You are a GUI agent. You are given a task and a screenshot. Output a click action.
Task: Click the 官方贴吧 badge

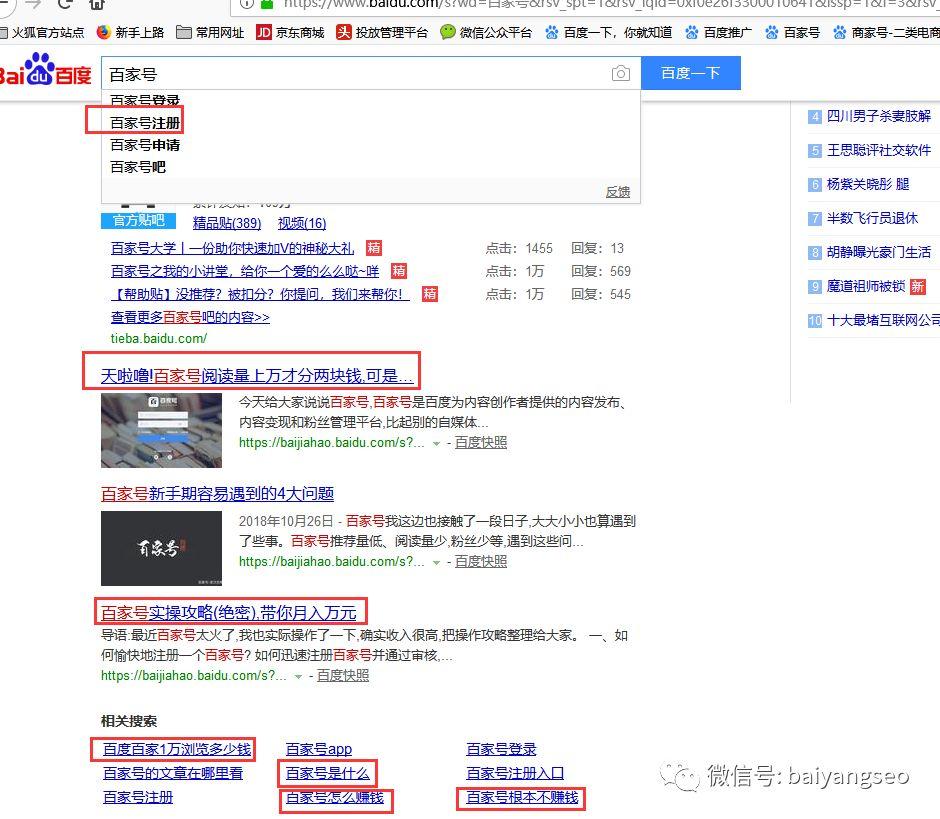point(138,221)
